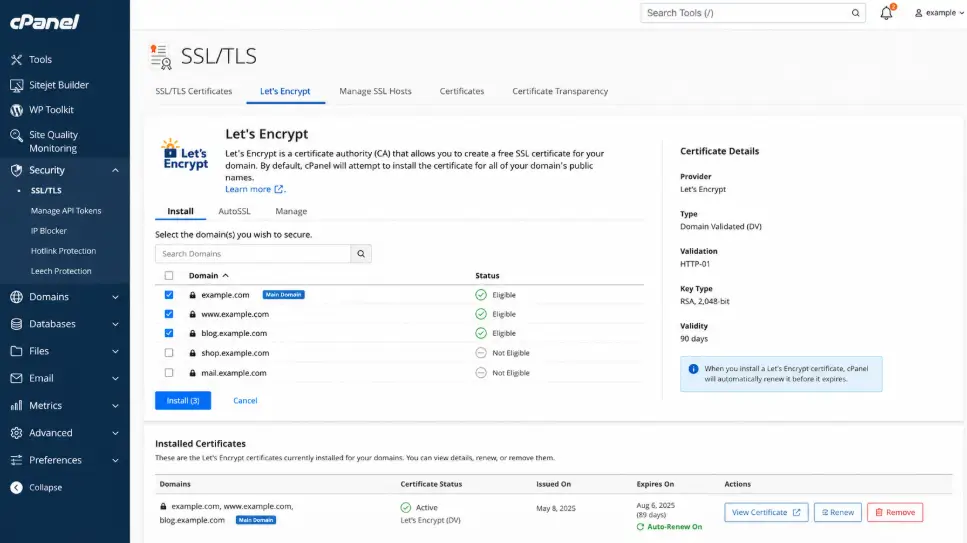Uncheck the example.com checkbox
967x543 pixels.
pos(169,295)
